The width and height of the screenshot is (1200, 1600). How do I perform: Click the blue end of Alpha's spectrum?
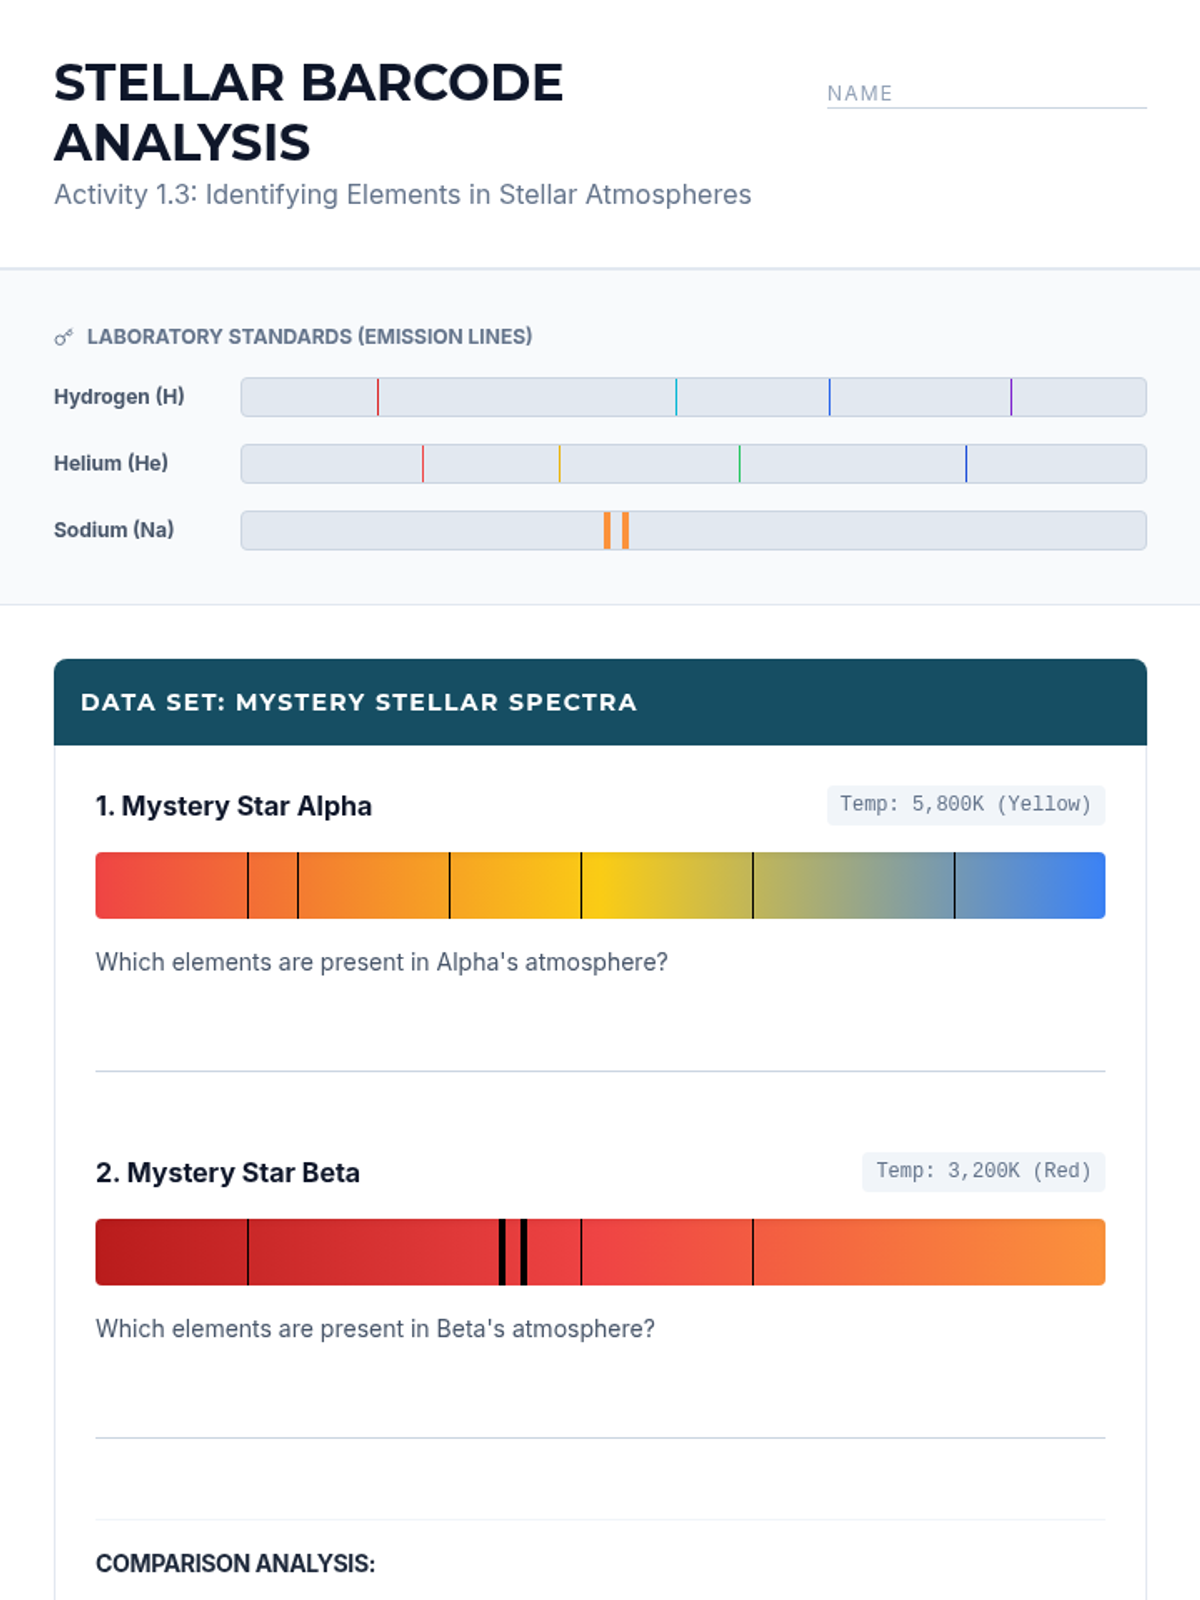point(1075,885)
